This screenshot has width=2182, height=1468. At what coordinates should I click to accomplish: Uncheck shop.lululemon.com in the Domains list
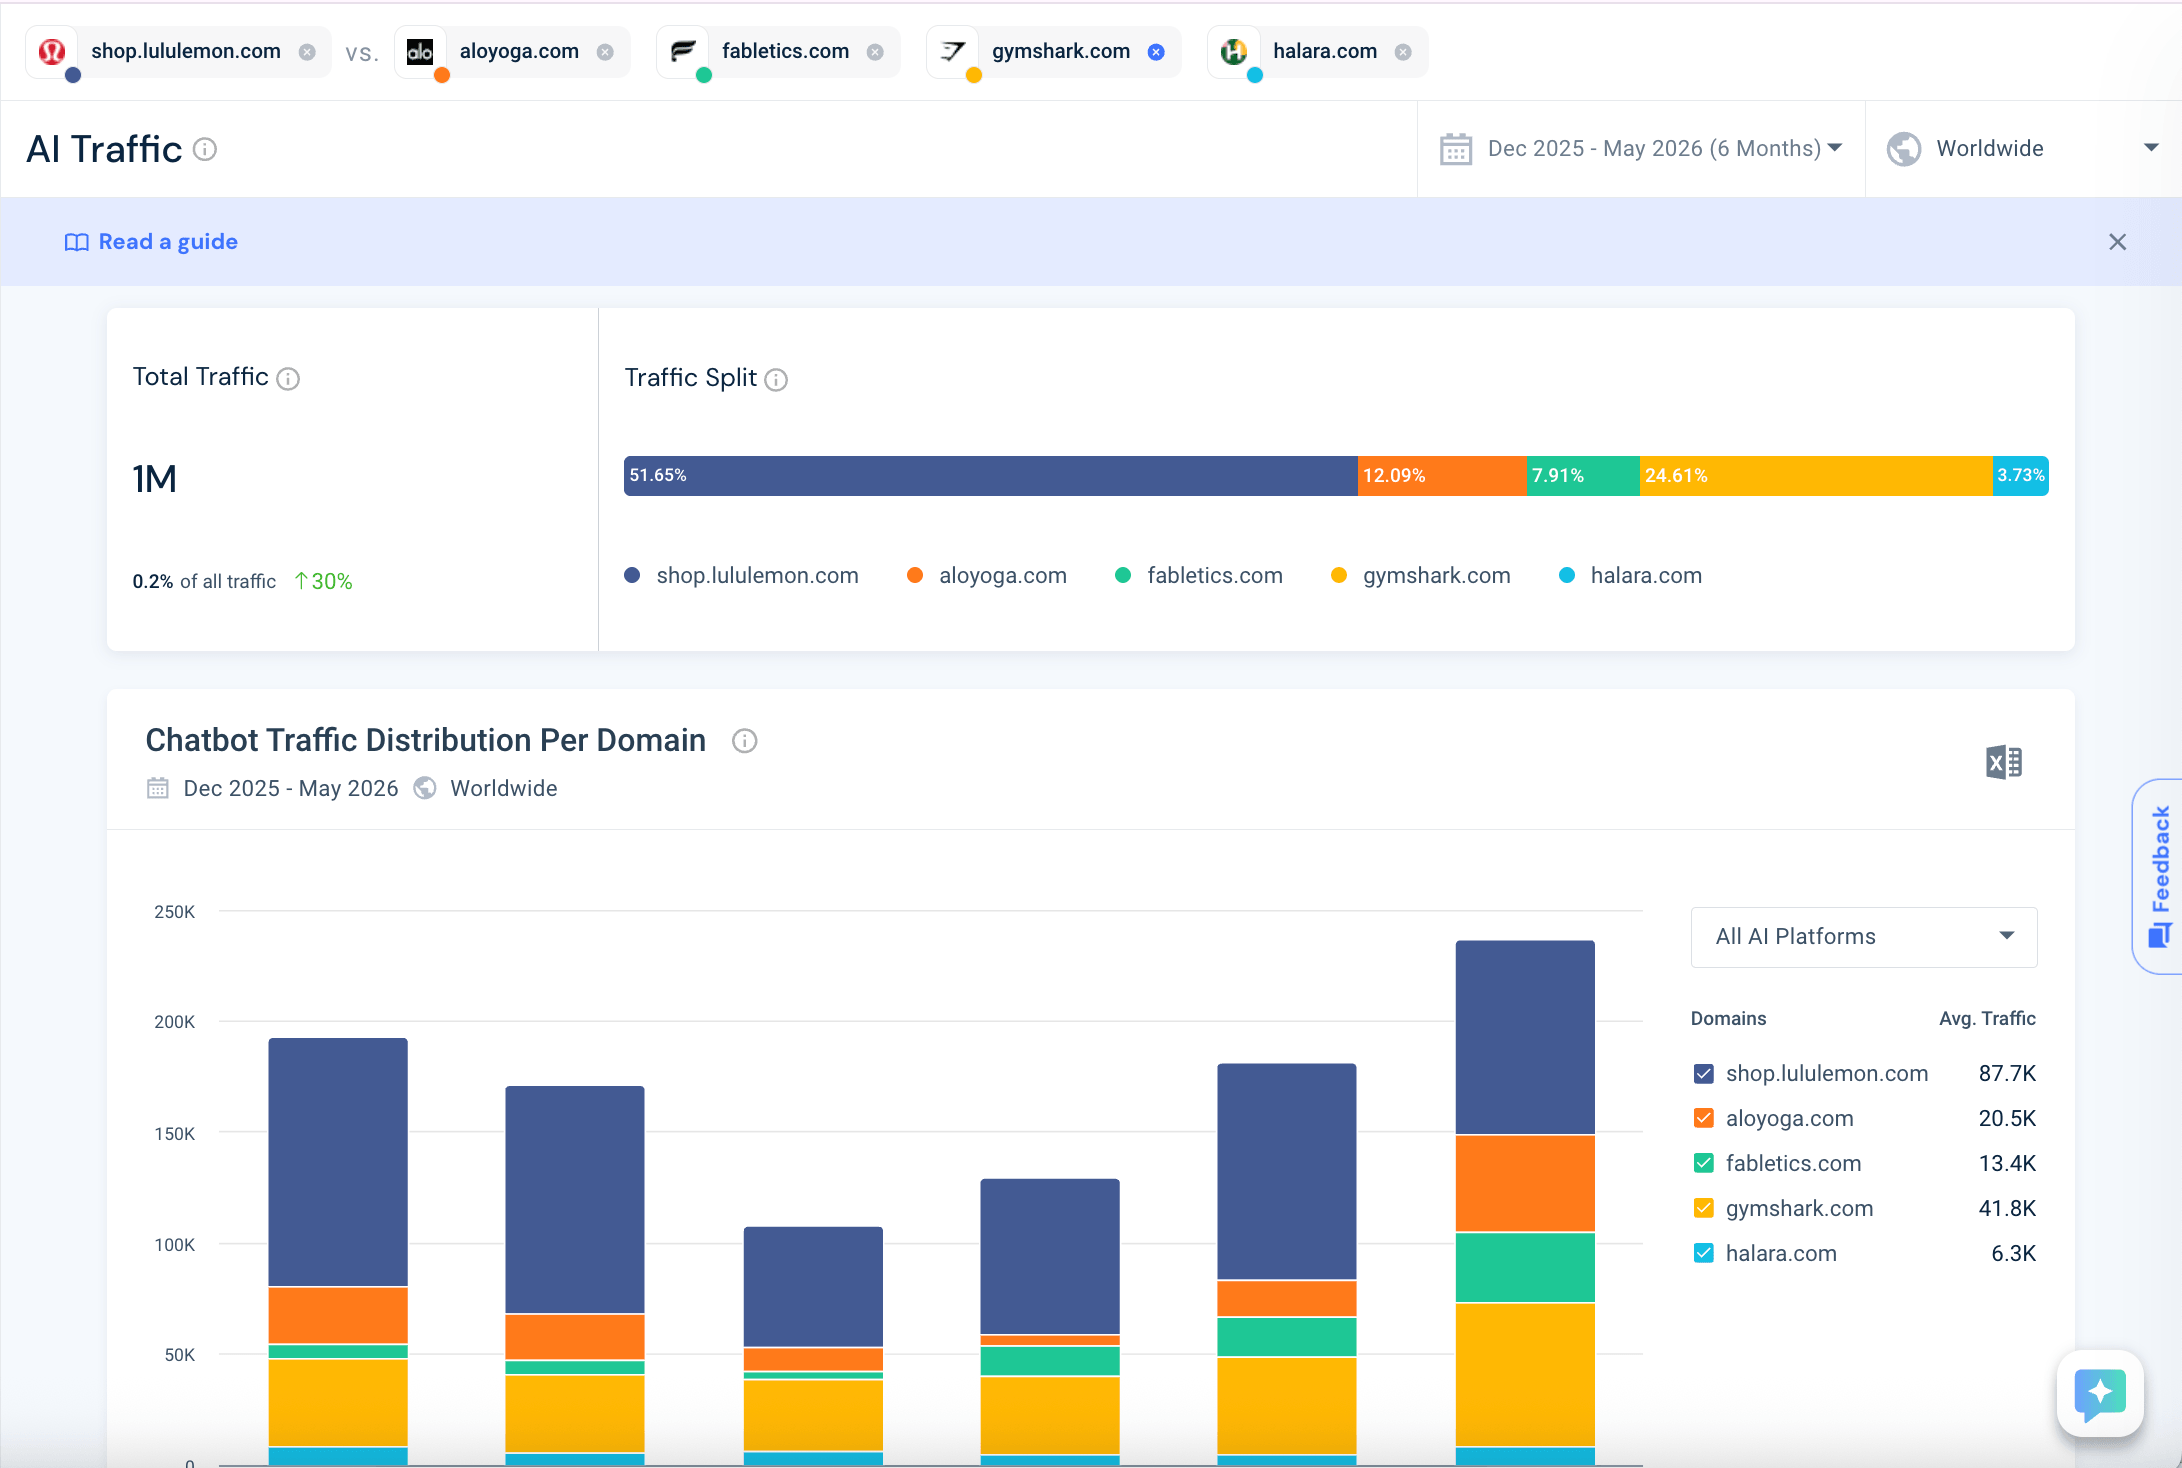(1704, 1074)
